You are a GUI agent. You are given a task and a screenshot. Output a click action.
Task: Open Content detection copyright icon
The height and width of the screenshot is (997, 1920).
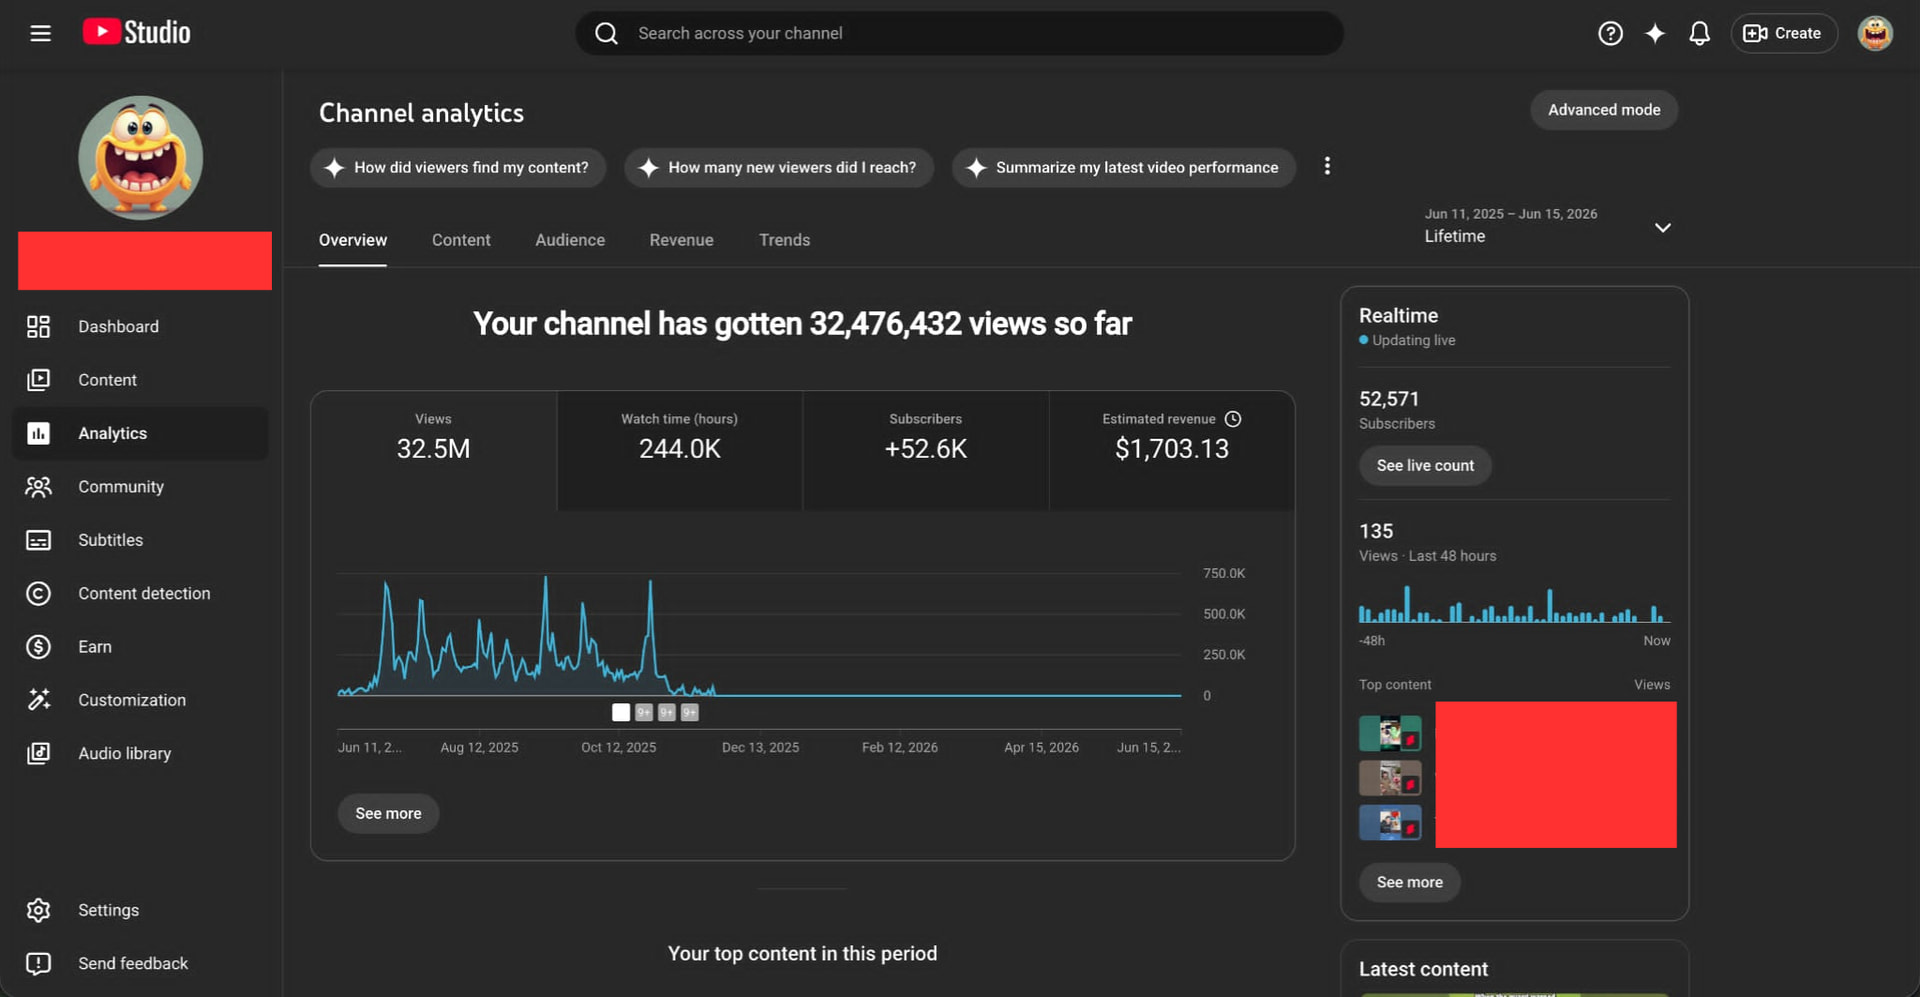pyautogui.click(x=38, y=593)
